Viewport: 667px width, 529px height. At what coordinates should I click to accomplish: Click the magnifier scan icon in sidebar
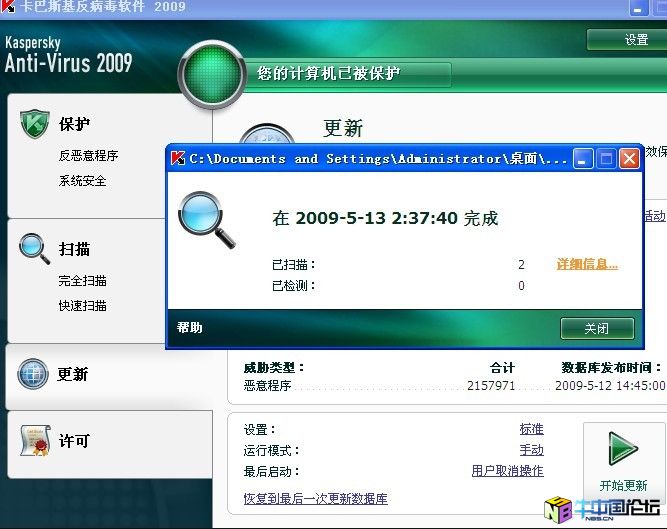(x=34, y=248)
